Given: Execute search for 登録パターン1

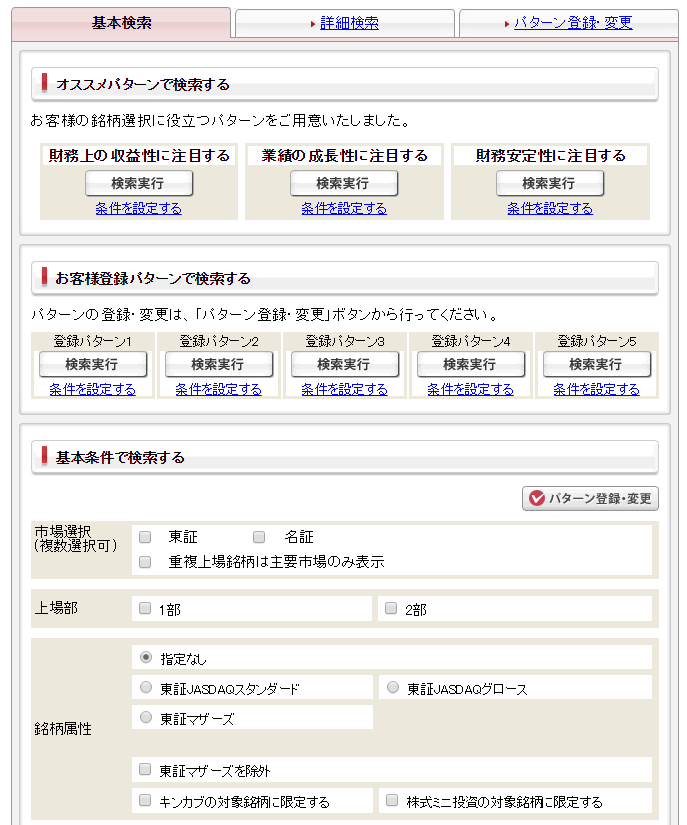Looking at the screenshot, I should coord(92,365).
